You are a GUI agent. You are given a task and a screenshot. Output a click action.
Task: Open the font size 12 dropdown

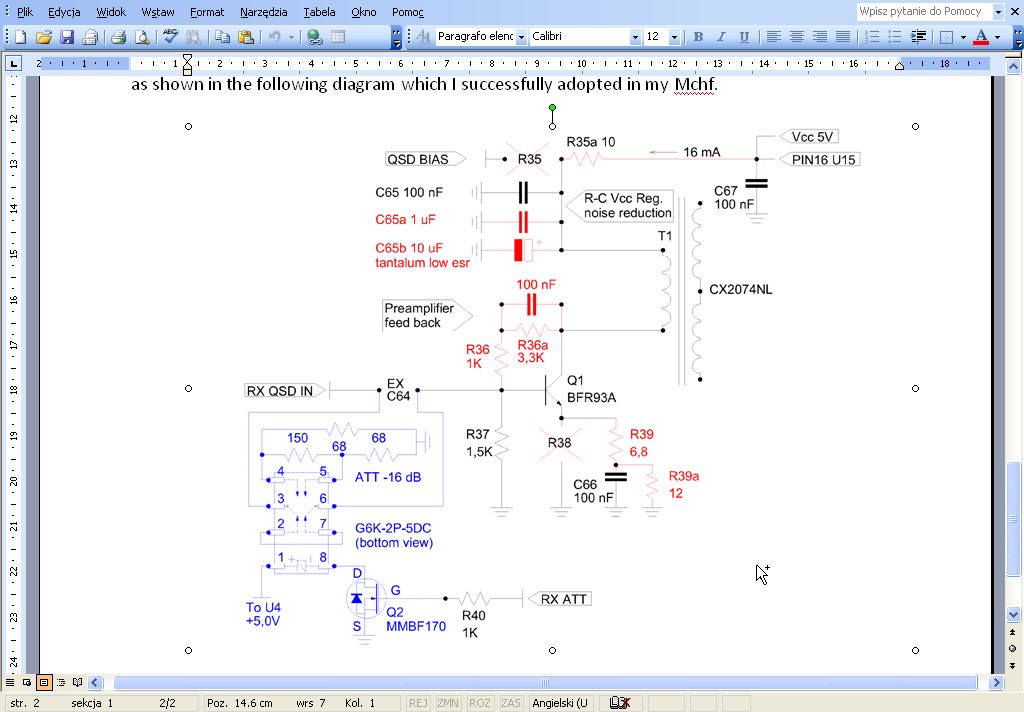(674, 37)
